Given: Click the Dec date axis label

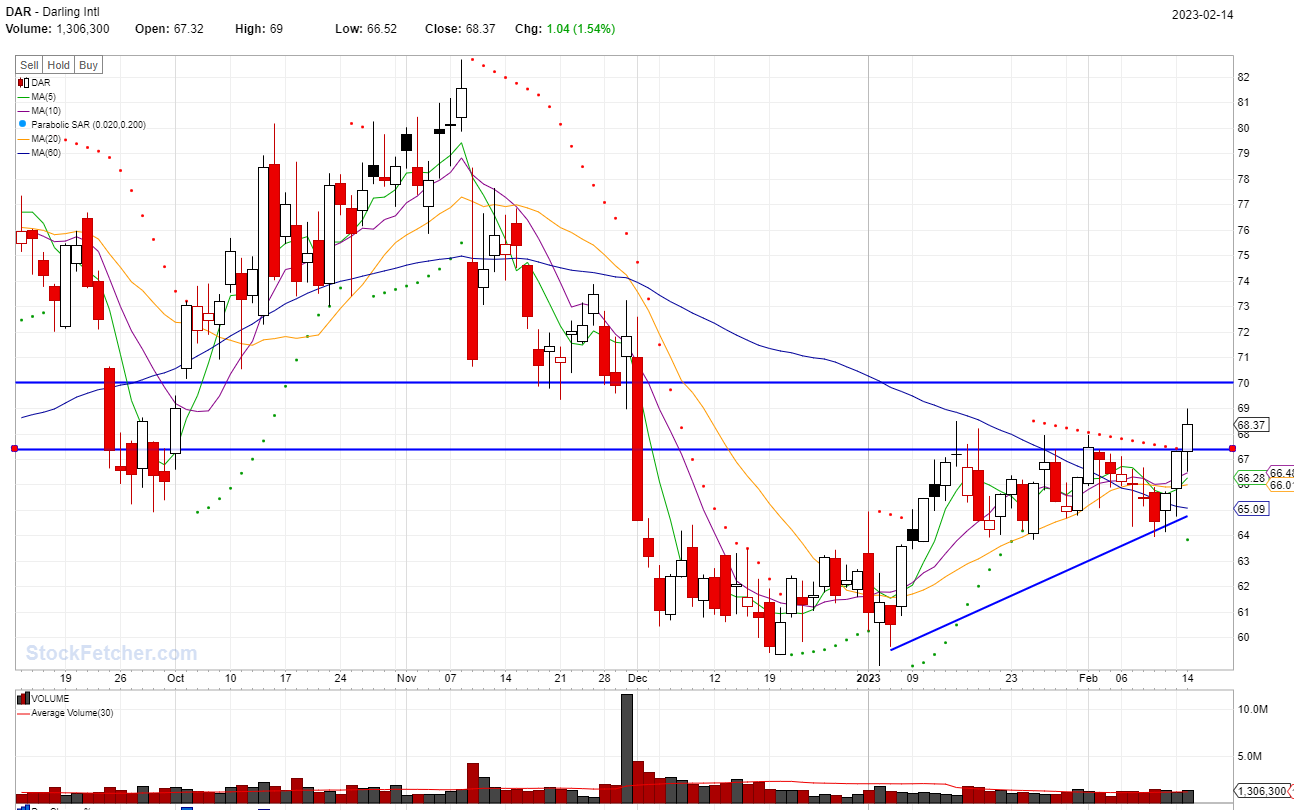Looking at the screenshot, I should [x=638, y=678].
